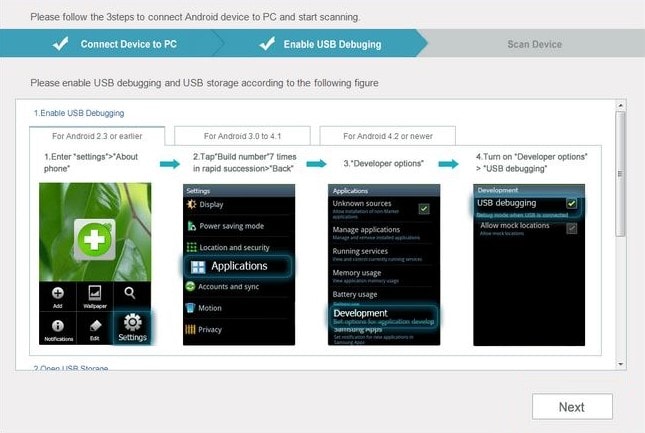Click the Settings menu screenshot with Applications
This screenshot has width=645, height=433.
[239, 265]
